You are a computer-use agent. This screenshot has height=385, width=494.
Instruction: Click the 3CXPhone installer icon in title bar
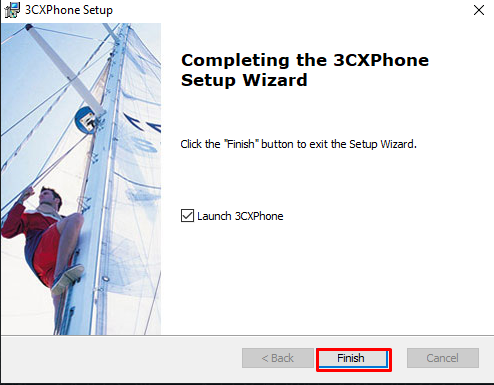pos(12,10)
